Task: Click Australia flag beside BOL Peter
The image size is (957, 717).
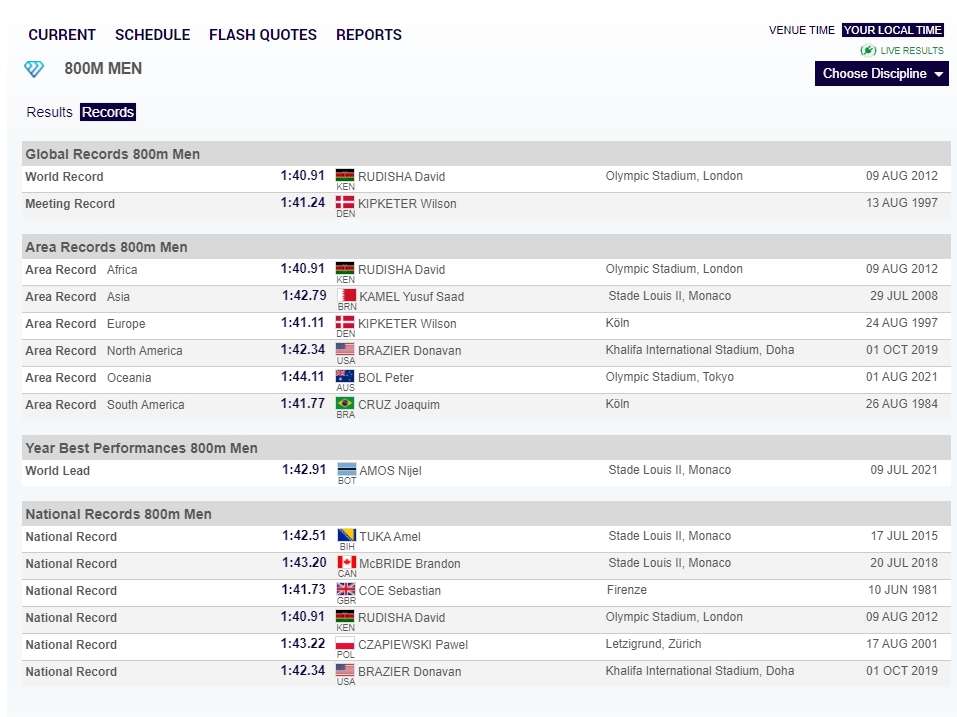Action: [345, 377]
